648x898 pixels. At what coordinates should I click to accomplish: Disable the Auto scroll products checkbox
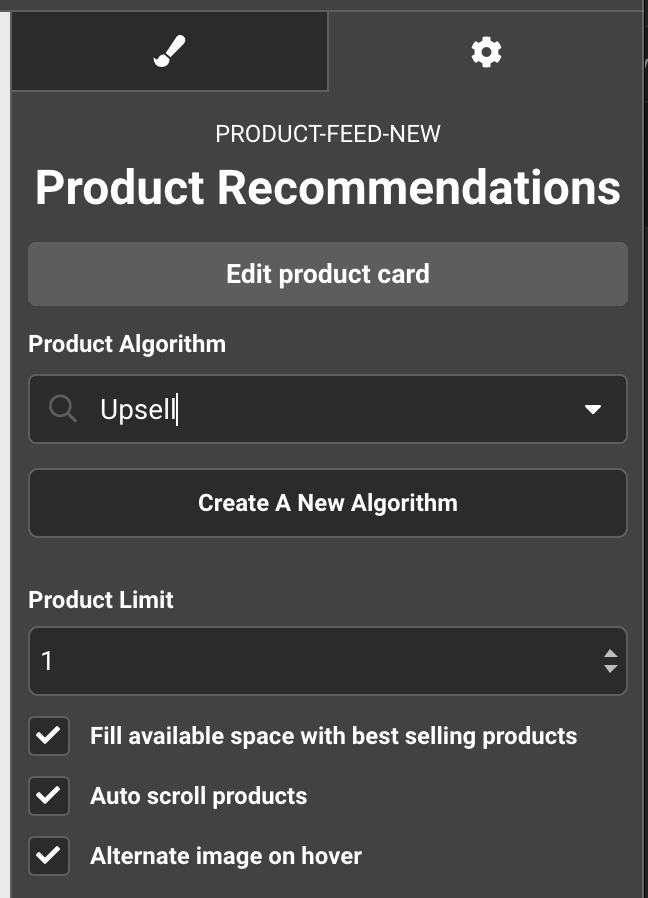coord(49,797)
